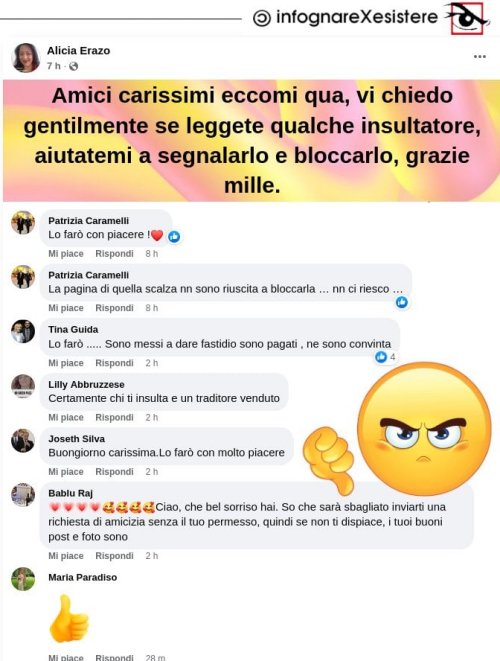The image size is (500, 661).
Task: Reply to Joseth Silva's comment via Rispondi
Action: 114,472
